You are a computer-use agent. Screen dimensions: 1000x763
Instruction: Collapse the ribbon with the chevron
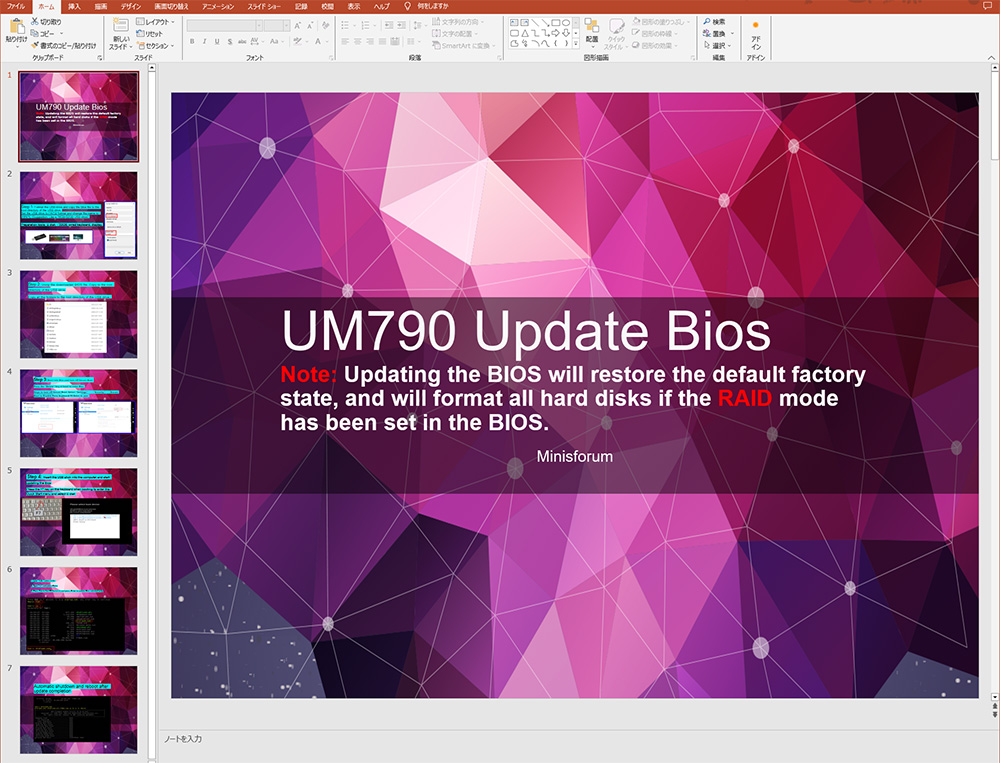[991, 57]
